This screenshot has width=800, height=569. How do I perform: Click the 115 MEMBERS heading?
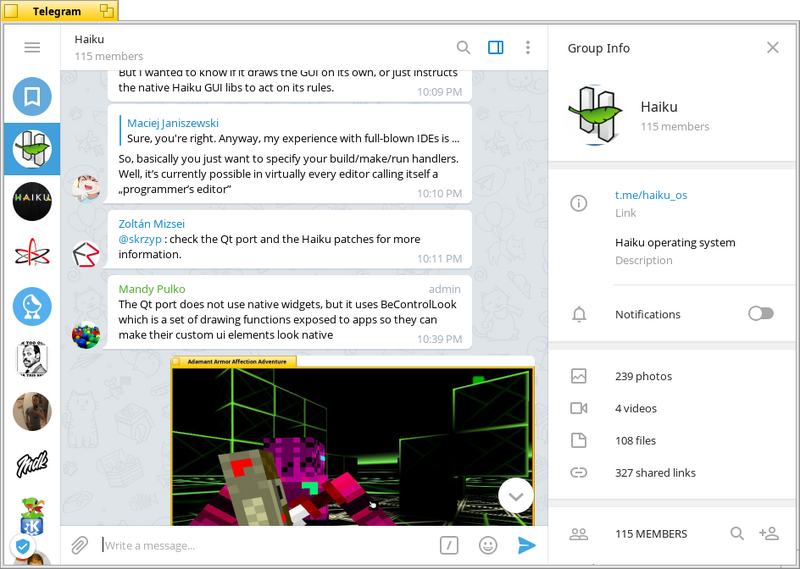[651, 534]
